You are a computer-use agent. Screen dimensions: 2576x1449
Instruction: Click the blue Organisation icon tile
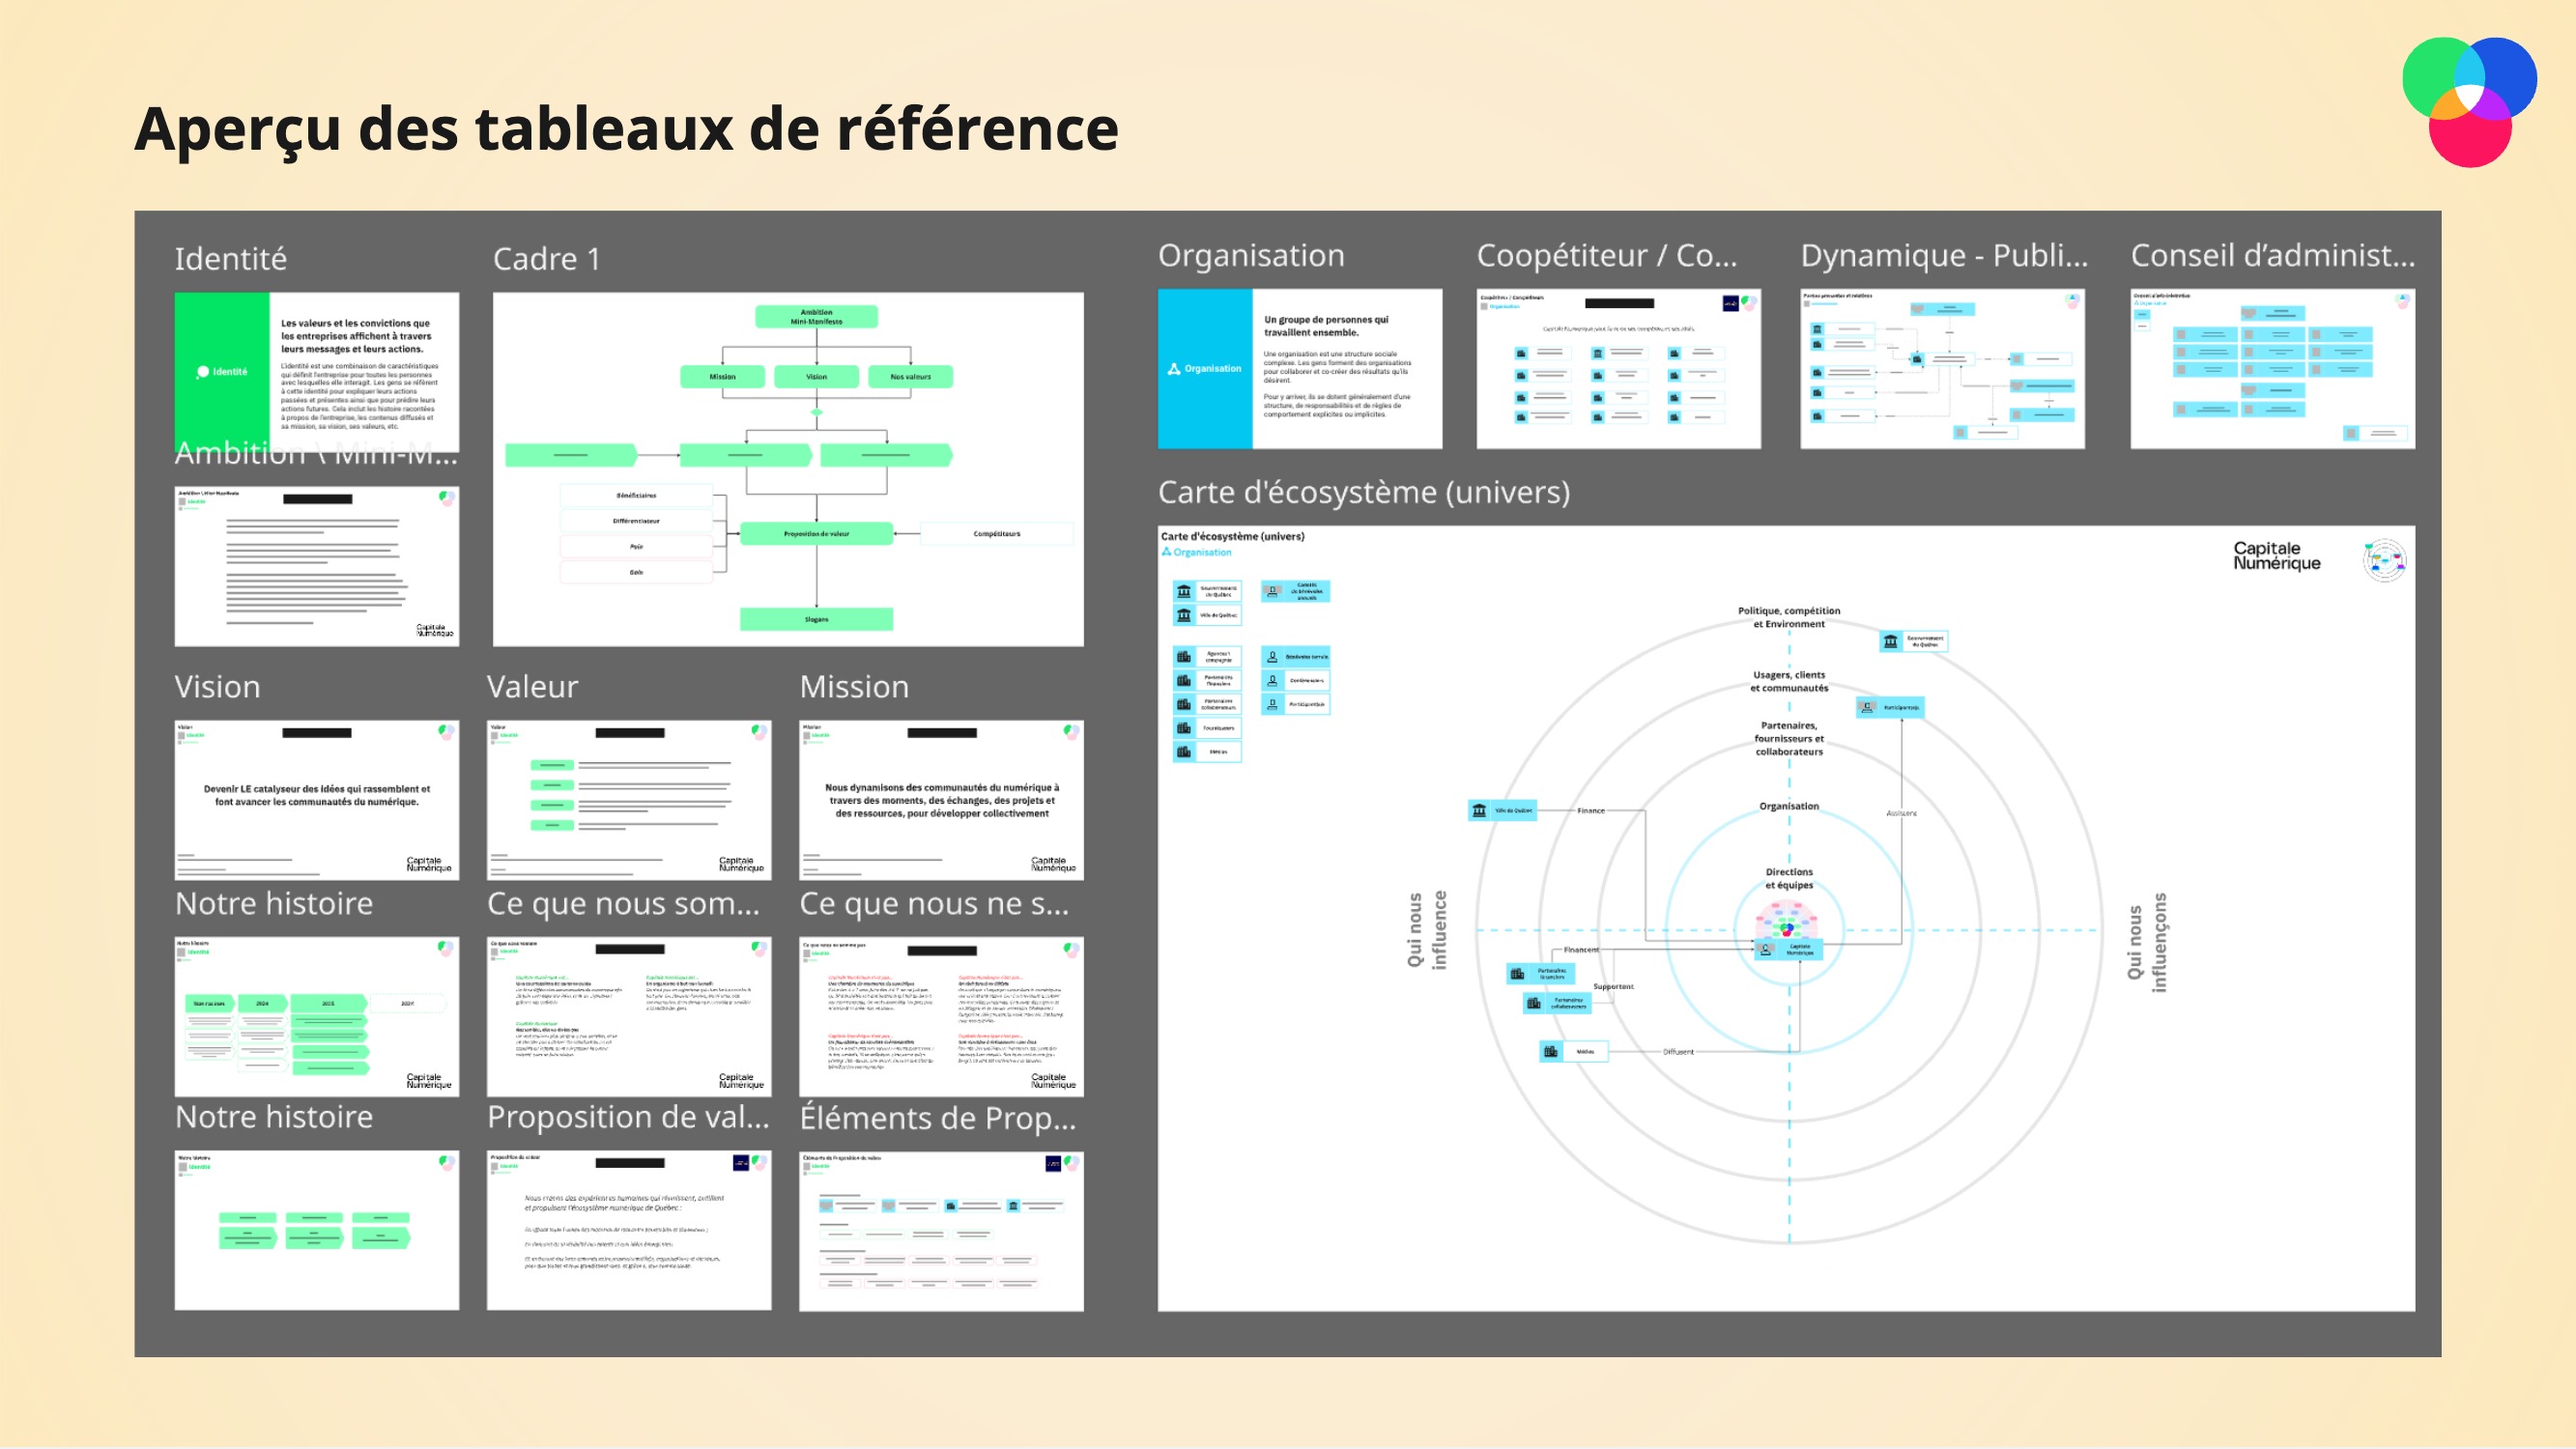pyautogui.click(x=1205, y=369)
